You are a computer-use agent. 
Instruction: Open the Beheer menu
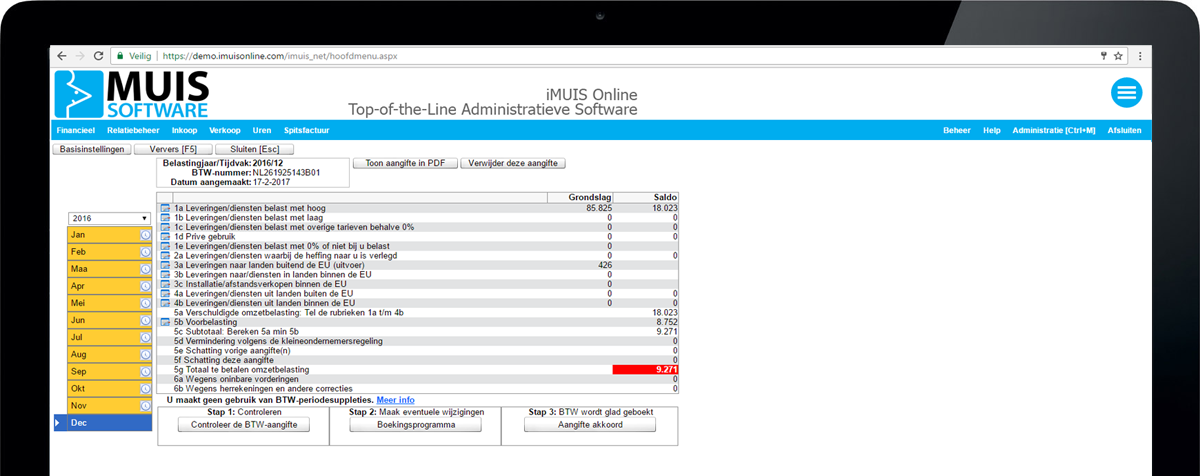pos(957,131)
